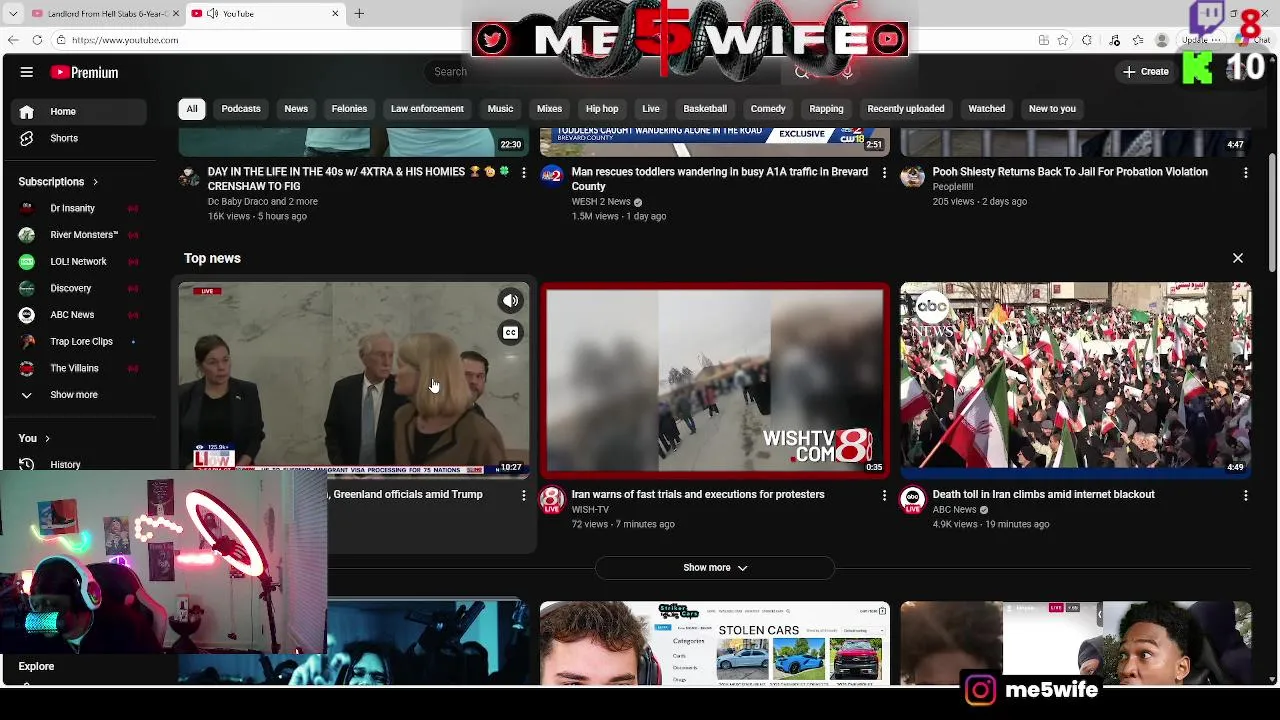Show more subscriptions in sidebar

click(x=79, y=394)
